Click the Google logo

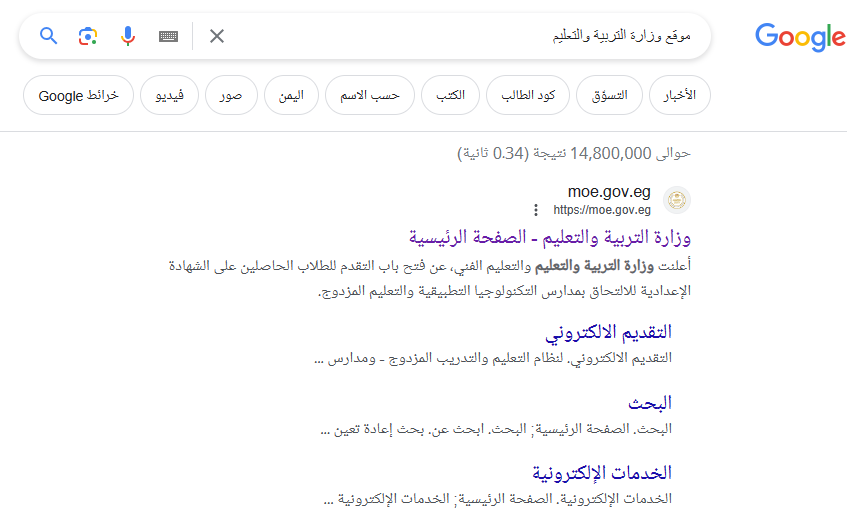tap(800, 37)
